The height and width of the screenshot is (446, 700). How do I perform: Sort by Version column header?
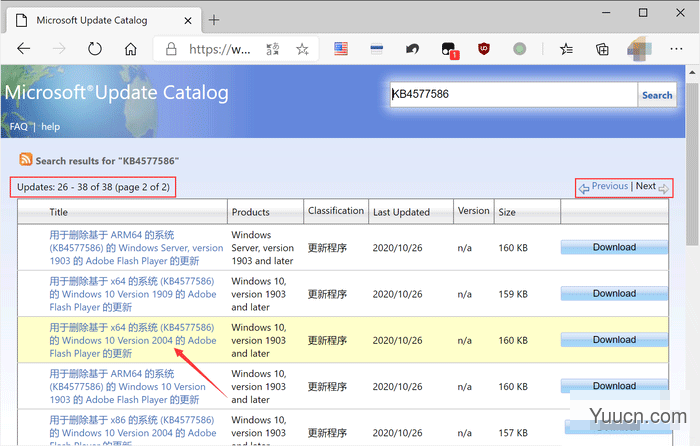tap(474, 211)
